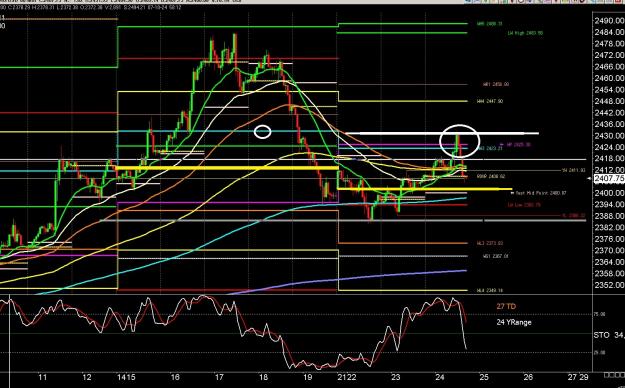Image resolution: width=625 pixels, height=388 pixels.
Task: Click the current price tag 2407.75
Action: [x=609, y=179]
